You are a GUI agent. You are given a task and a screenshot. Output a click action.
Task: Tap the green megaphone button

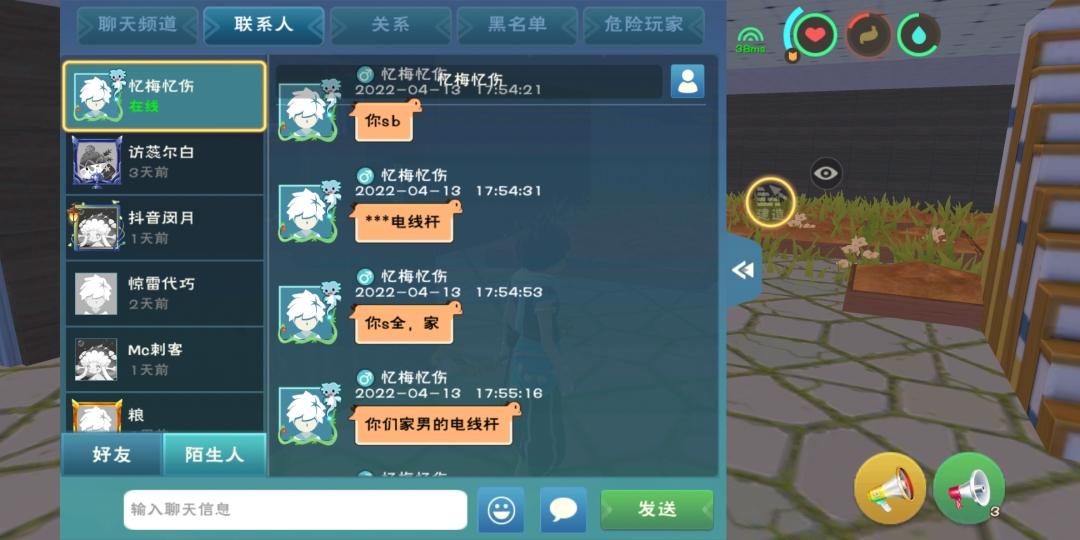(969, 488)
